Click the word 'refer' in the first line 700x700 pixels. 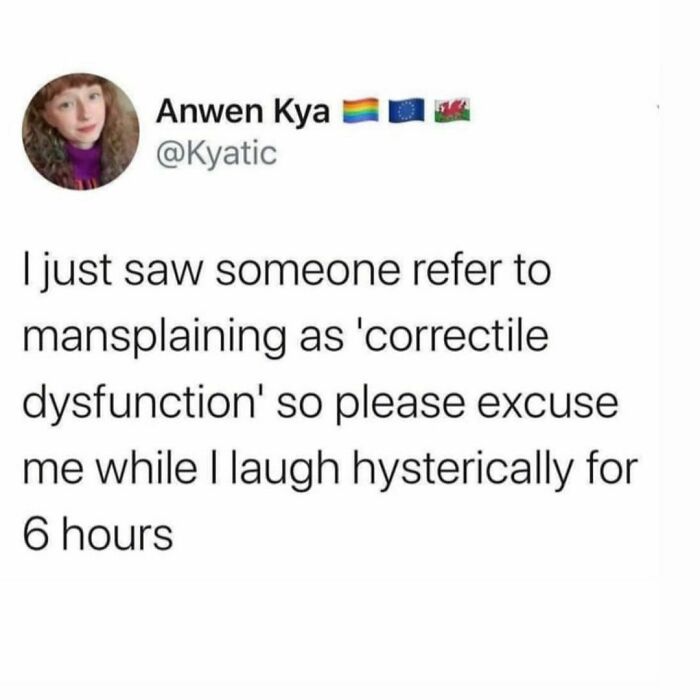point(457,269)
